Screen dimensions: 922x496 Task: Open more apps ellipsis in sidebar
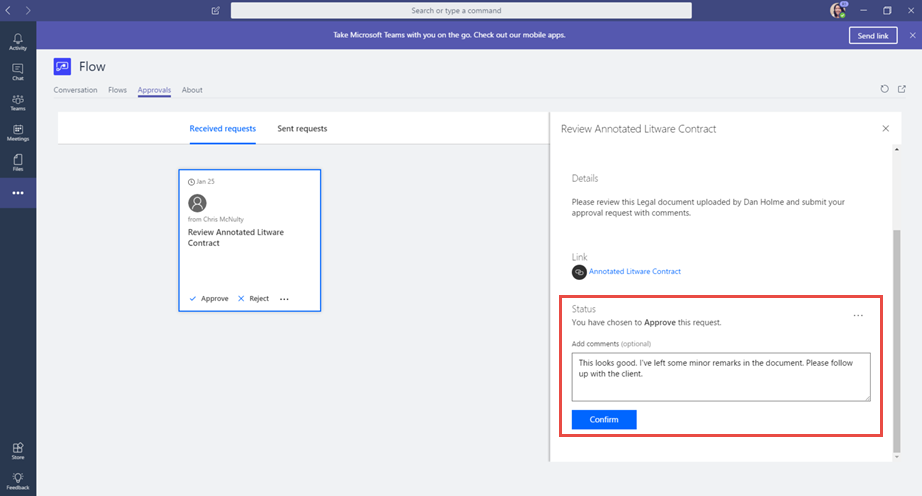point(17,193)
